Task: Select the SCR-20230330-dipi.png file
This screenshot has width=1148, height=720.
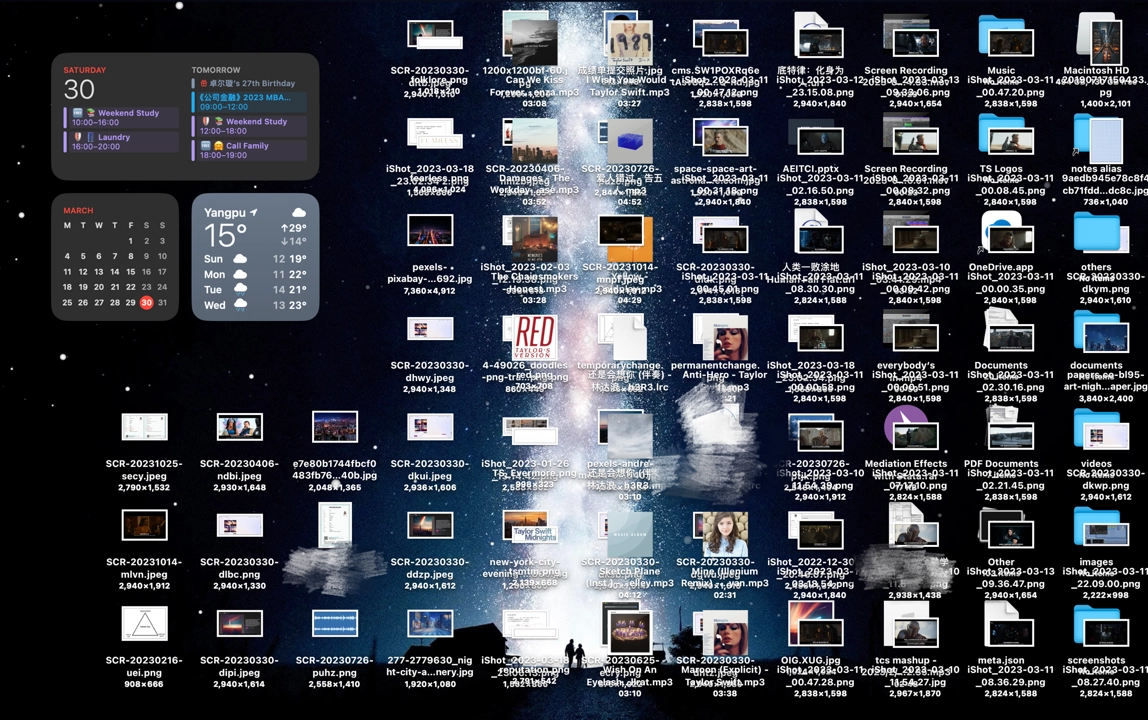Action: click(239, 625)
